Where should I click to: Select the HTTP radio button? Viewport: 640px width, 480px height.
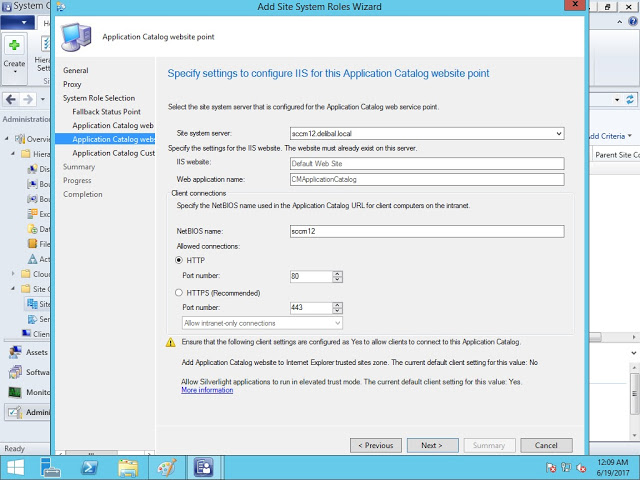coord(179,260)
